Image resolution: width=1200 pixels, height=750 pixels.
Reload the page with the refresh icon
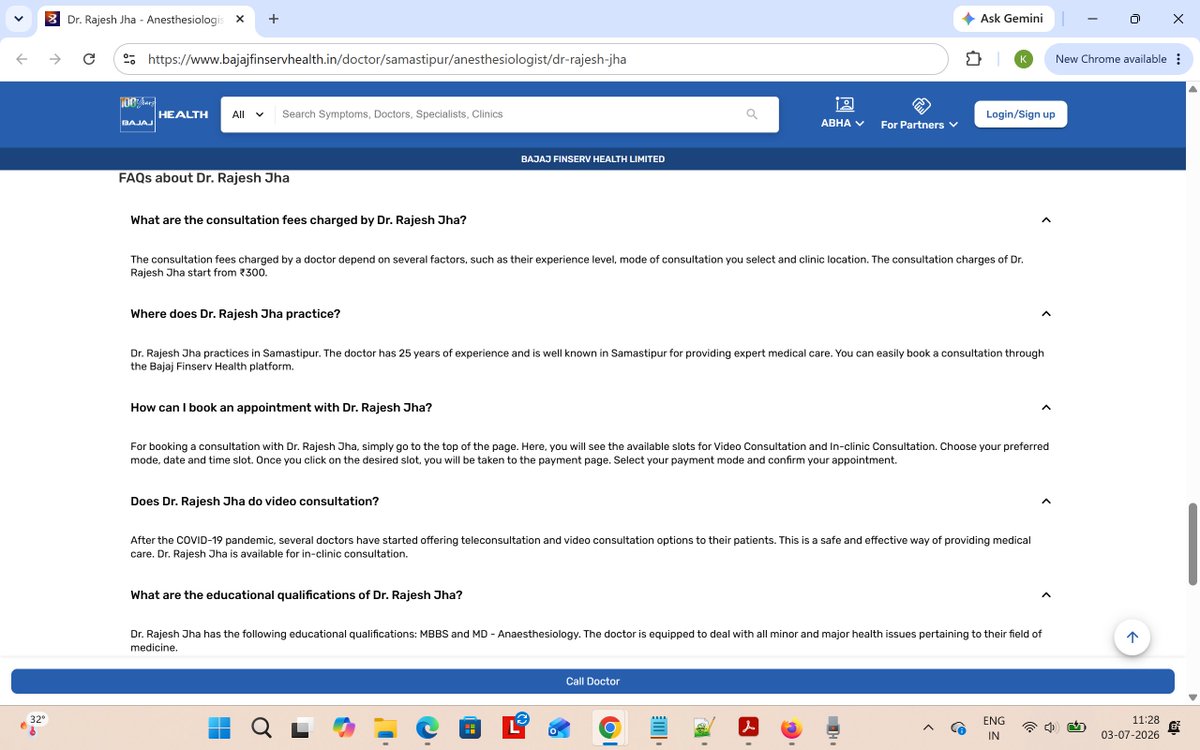click(89, 59)
